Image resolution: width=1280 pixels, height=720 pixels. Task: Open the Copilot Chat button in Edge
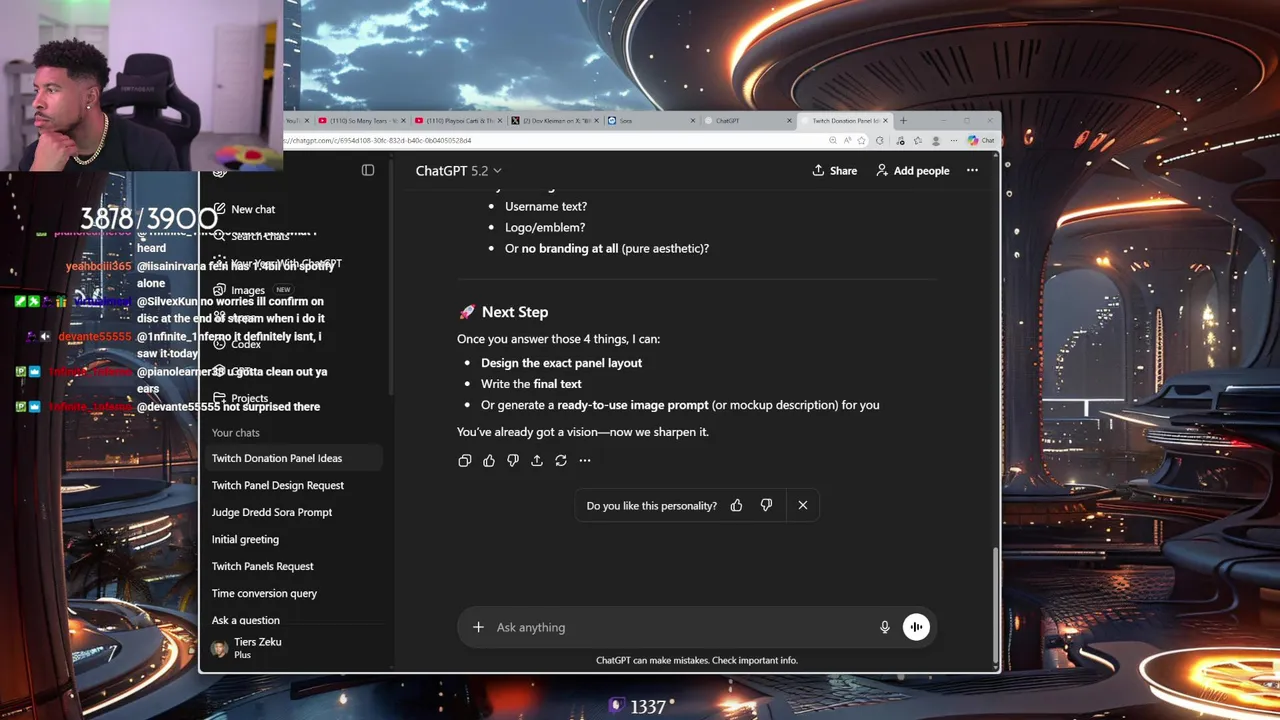[x=981, y=140]
